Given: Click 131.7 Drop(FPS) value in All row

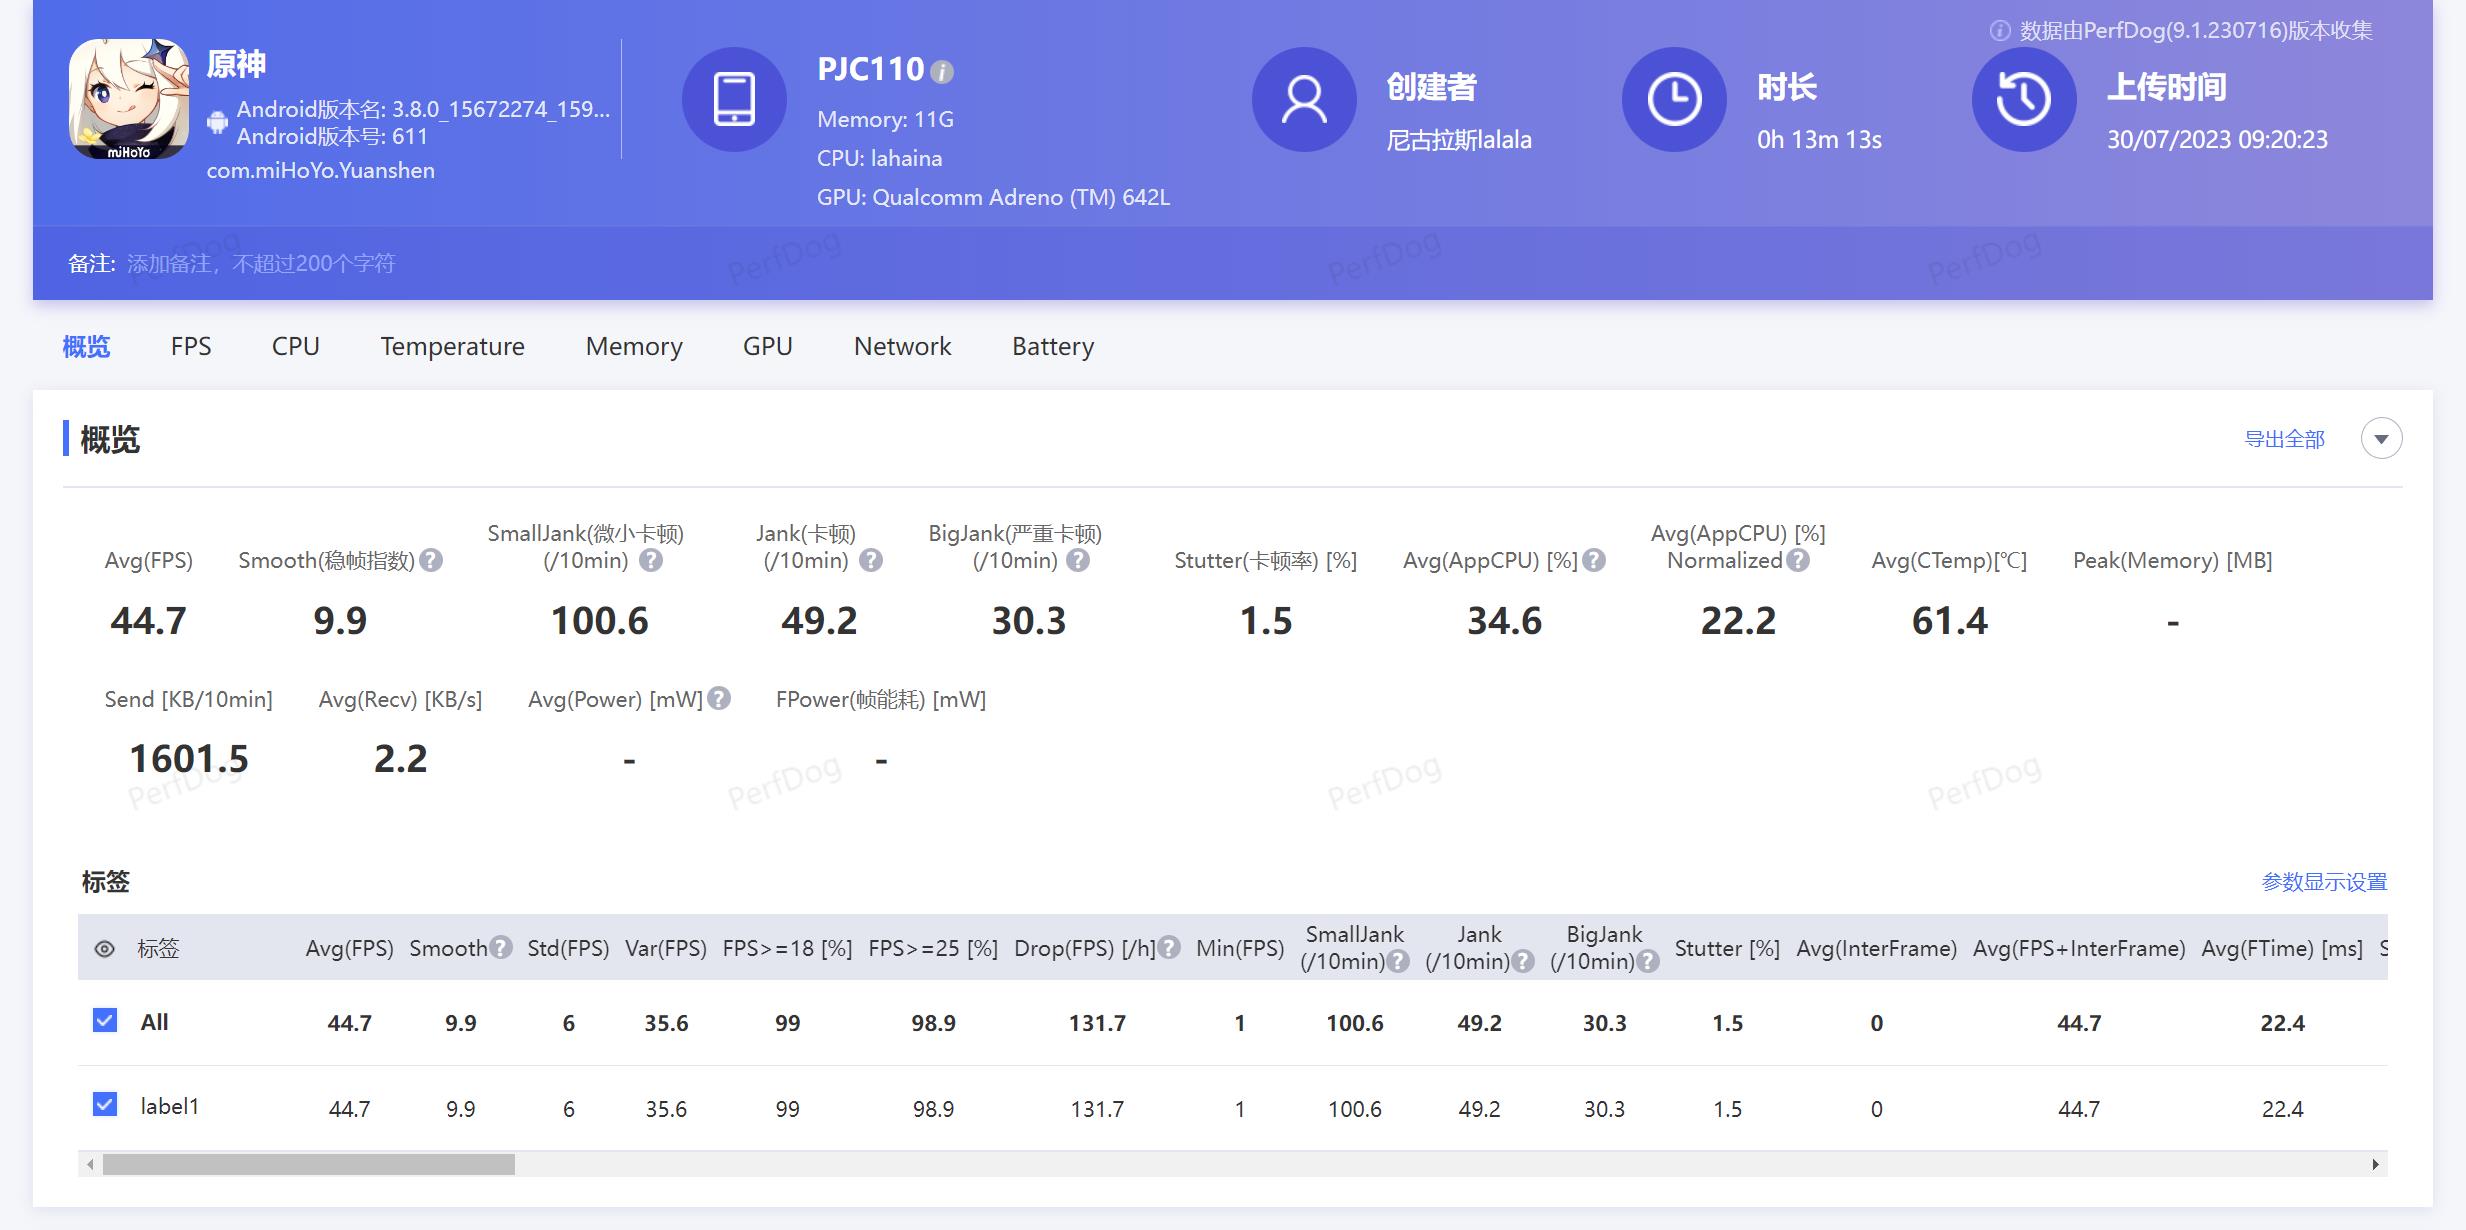Looking at the screenshot, I should (1097, 1023).
